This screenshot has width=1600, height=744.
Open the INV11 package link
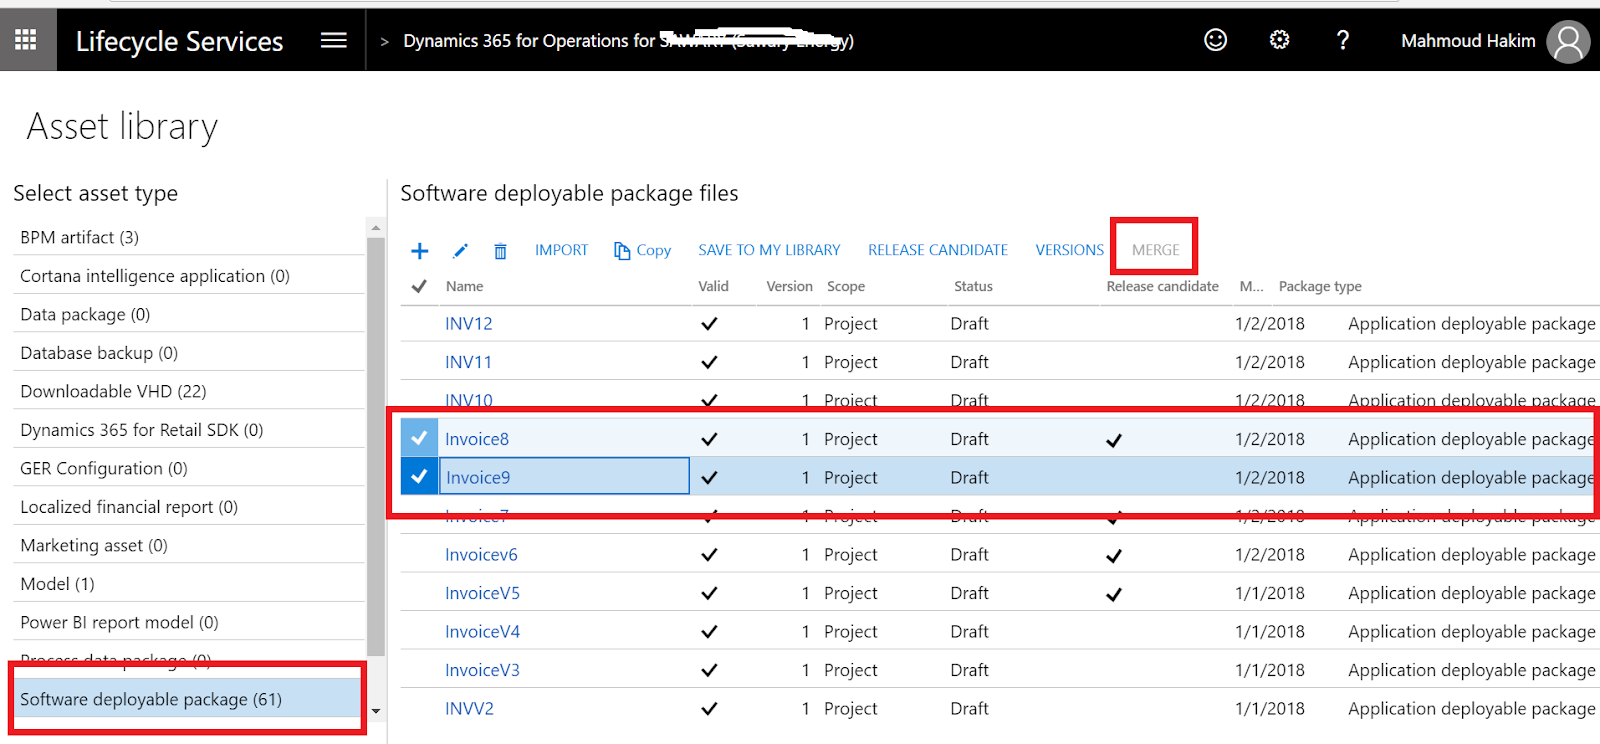(468, 362)
